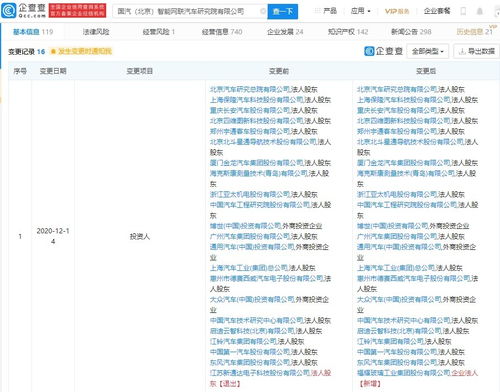
Task: Open 厦门金龙汽车集团 link in 变更前 column
Action: click(x=257, y=163)
